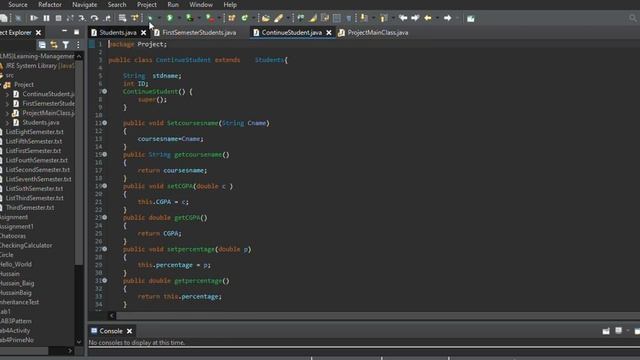This screenshot has height=360, width=640.
Task: Open the Back history dropdown arrow
Action: pyautogui.click(x=437, y=18)
